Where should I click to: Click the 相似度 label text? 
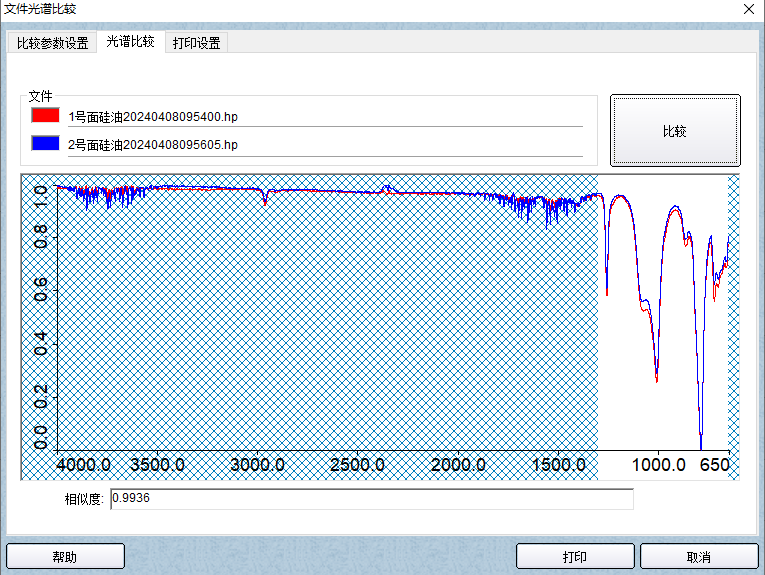pos(84,498)
